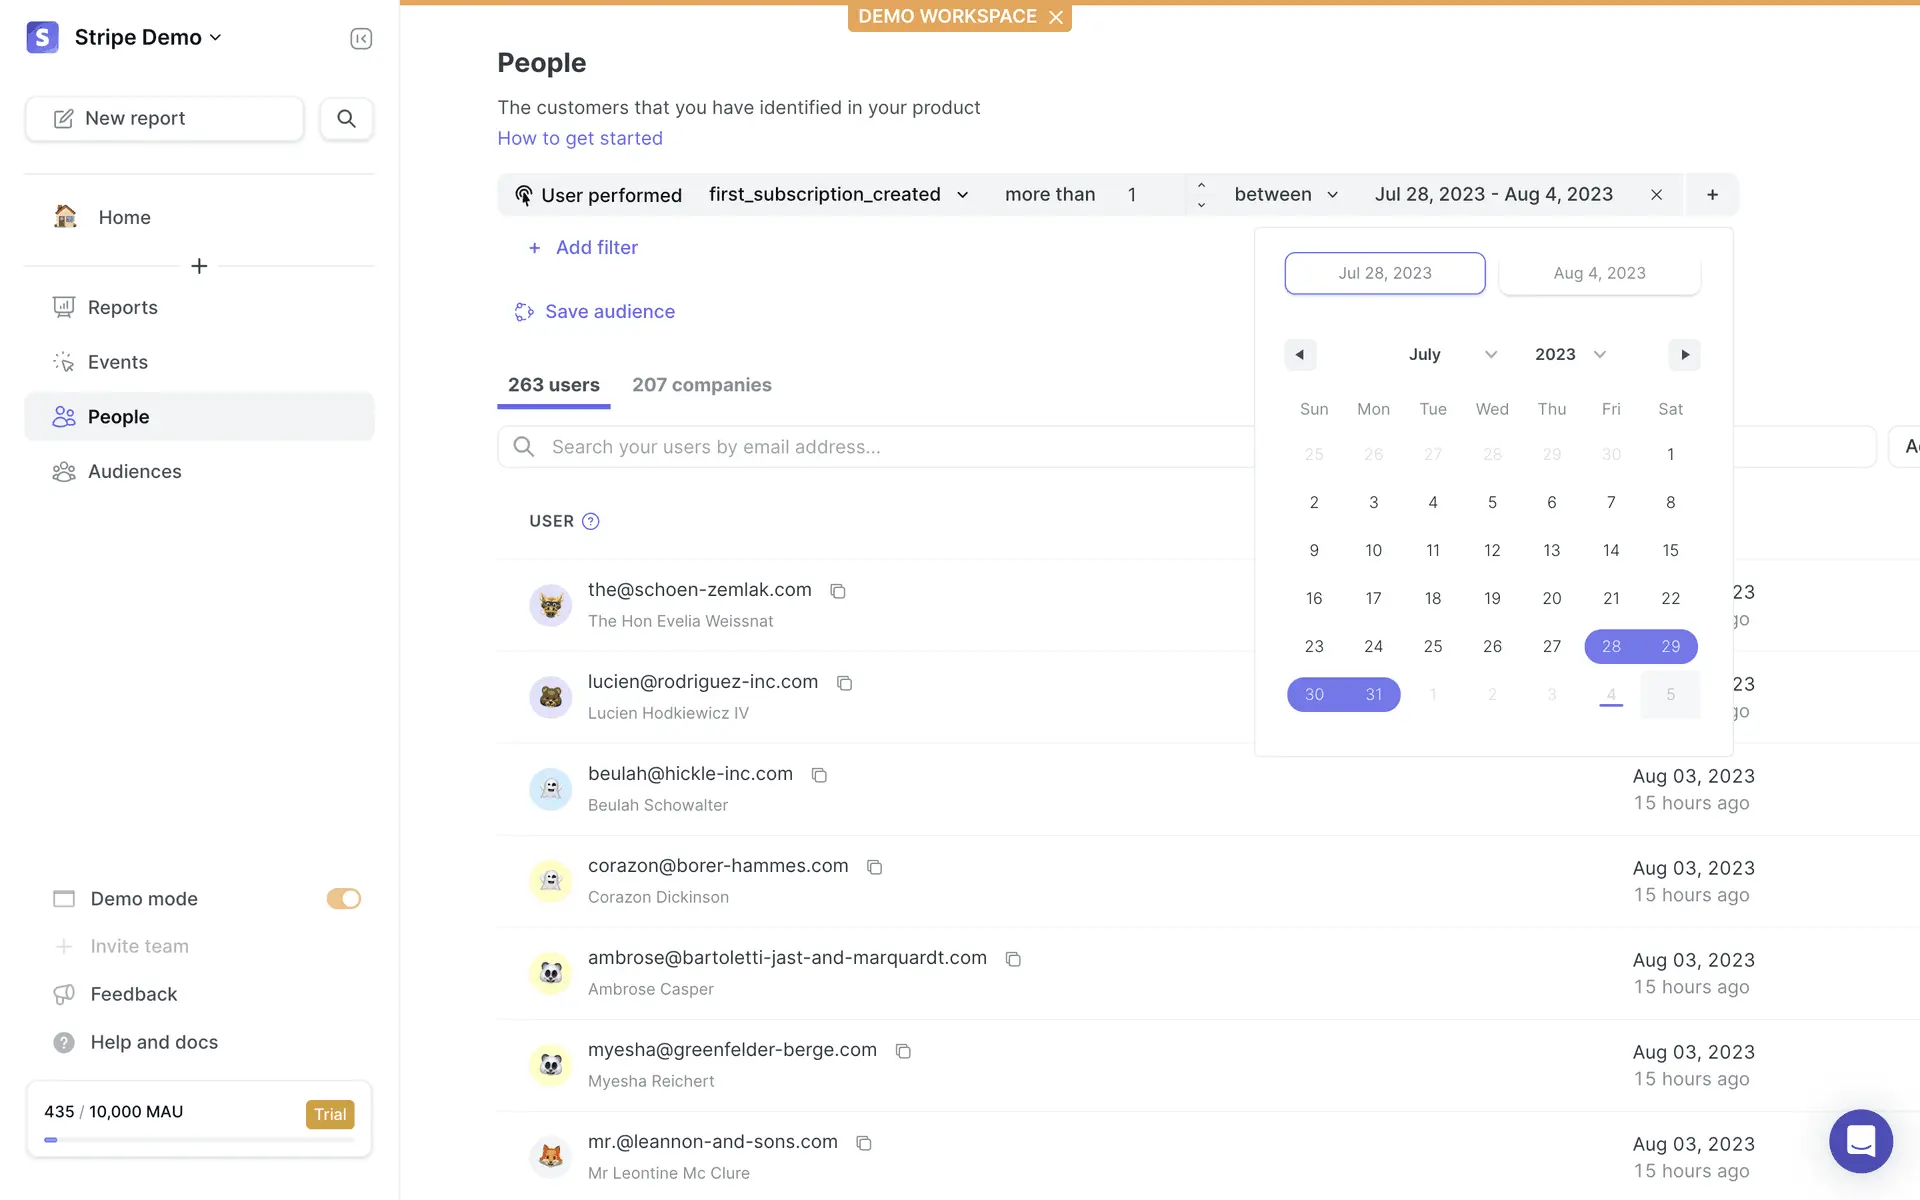The image size is (1920, 1200).
Task: Add another condition with plus icon
Action: tap(1712, 195)
